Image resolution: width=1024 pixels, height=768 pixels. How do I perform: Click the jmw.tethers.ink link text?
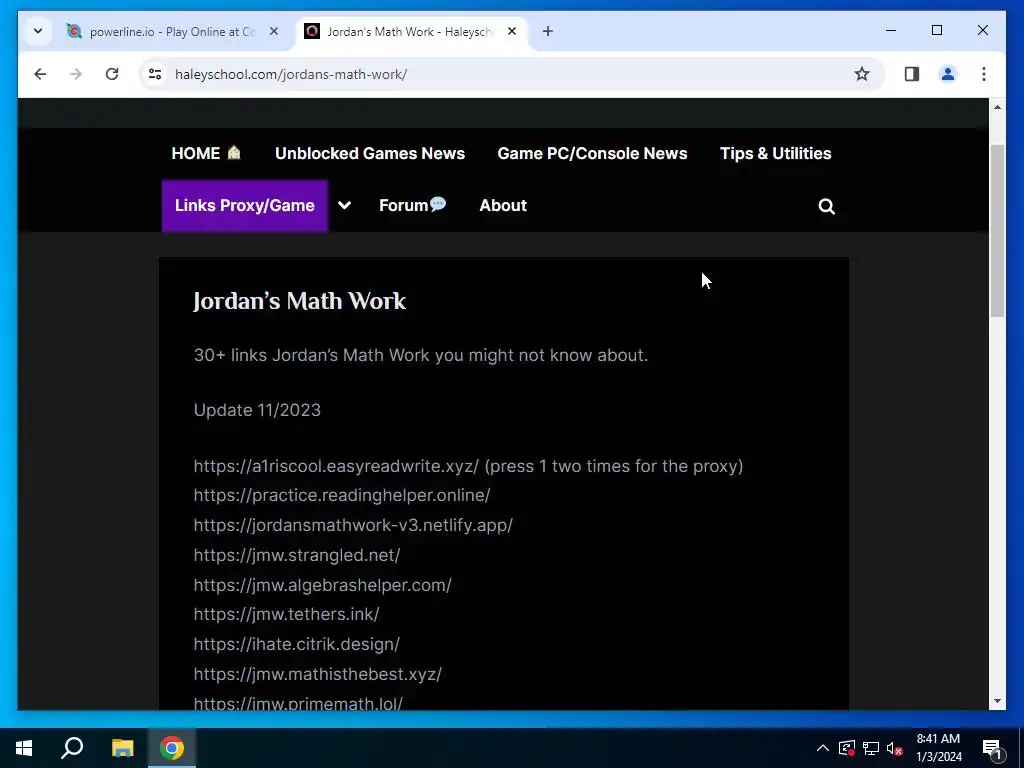[287, 615]
